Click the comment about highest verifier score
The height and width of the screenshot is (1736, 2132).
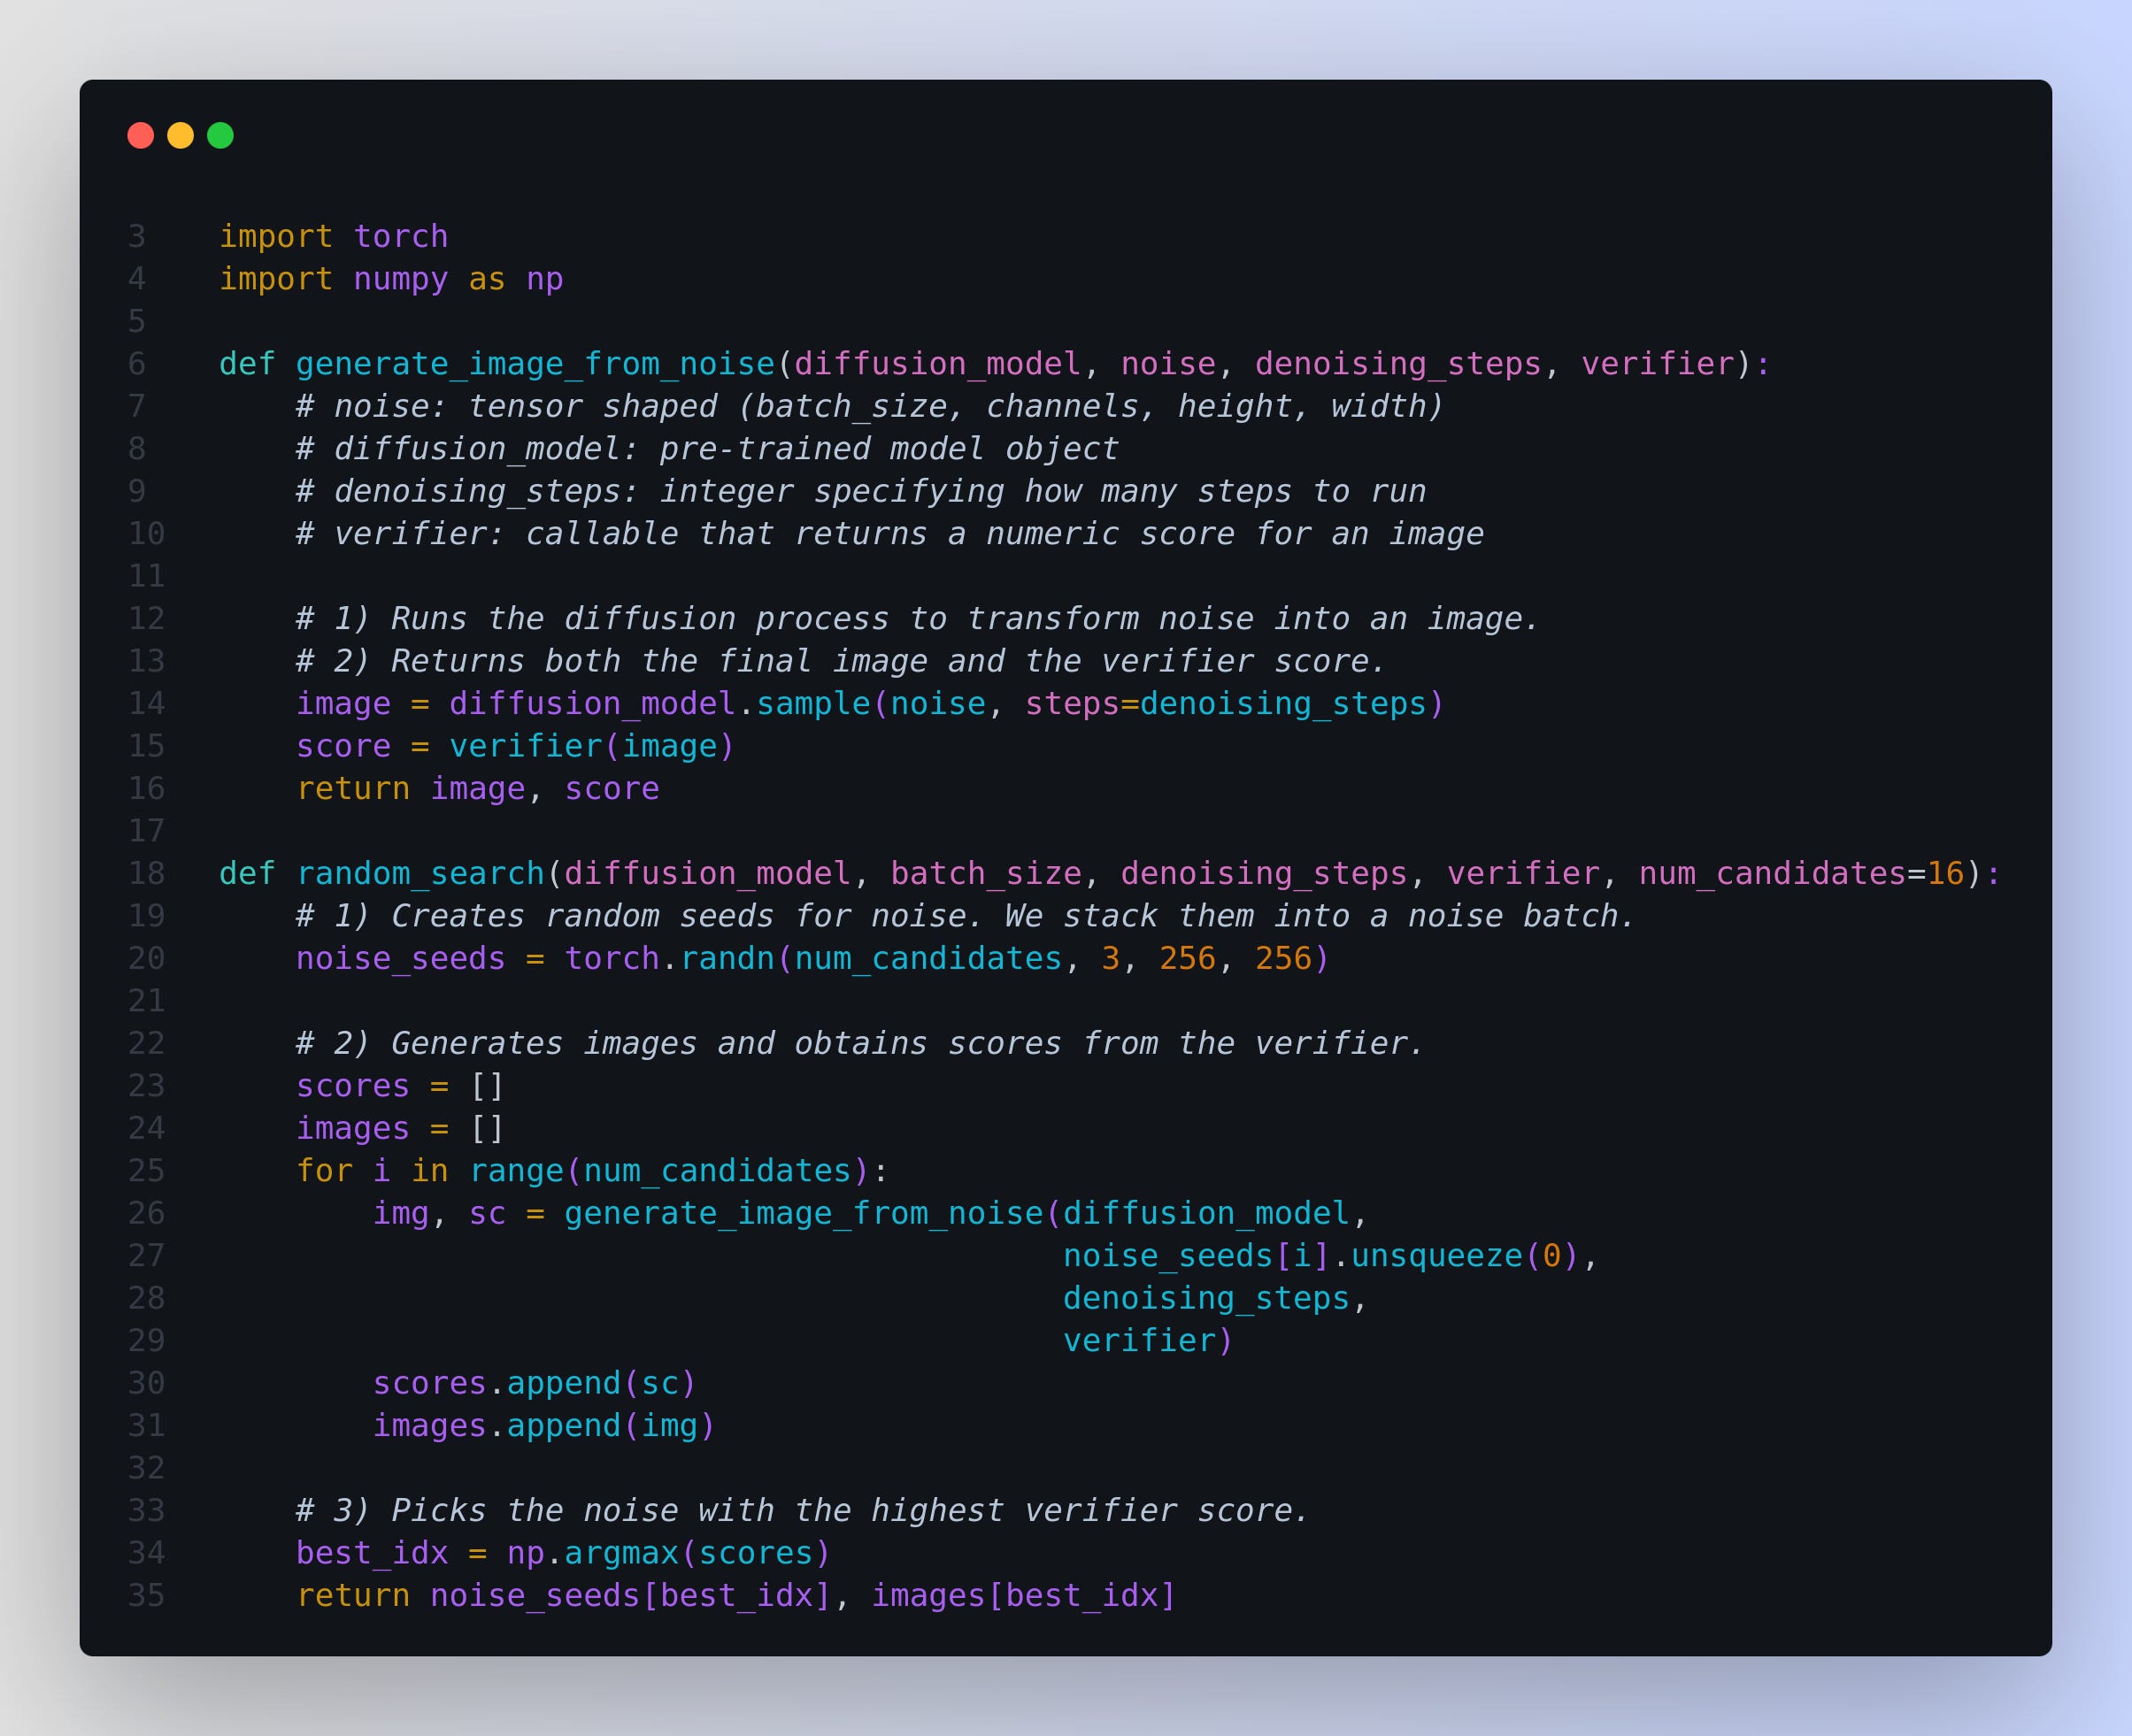tap(802, 1511)
